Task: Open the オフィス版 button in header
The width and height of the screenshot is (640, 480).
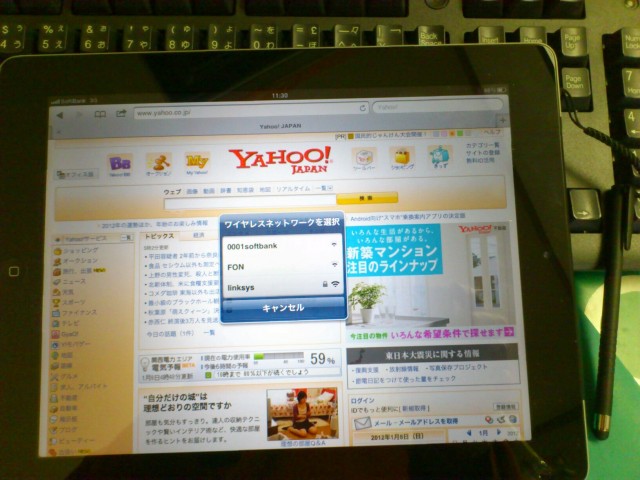Action: pos(76,174)
